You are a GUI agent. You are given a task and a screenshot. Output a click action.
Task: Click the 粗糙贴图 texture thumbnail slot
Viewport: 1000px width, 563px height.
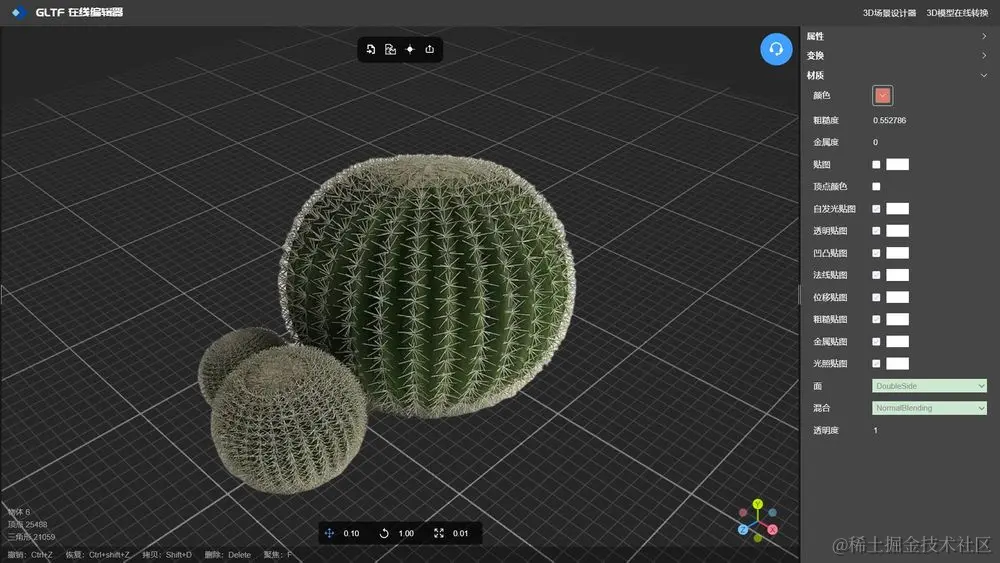pos(897,319)
